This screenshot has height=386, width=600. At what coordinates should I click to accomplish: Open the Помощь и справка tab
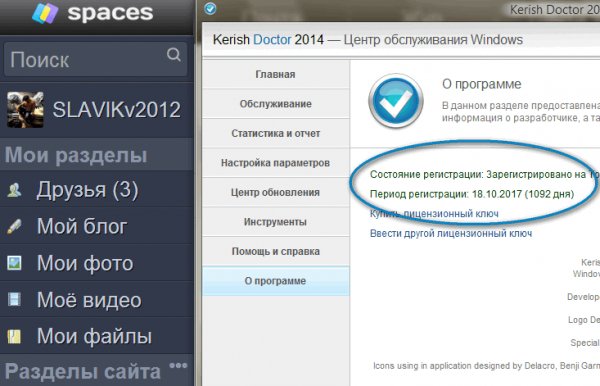pyautogui.click(x=276, y=251)
